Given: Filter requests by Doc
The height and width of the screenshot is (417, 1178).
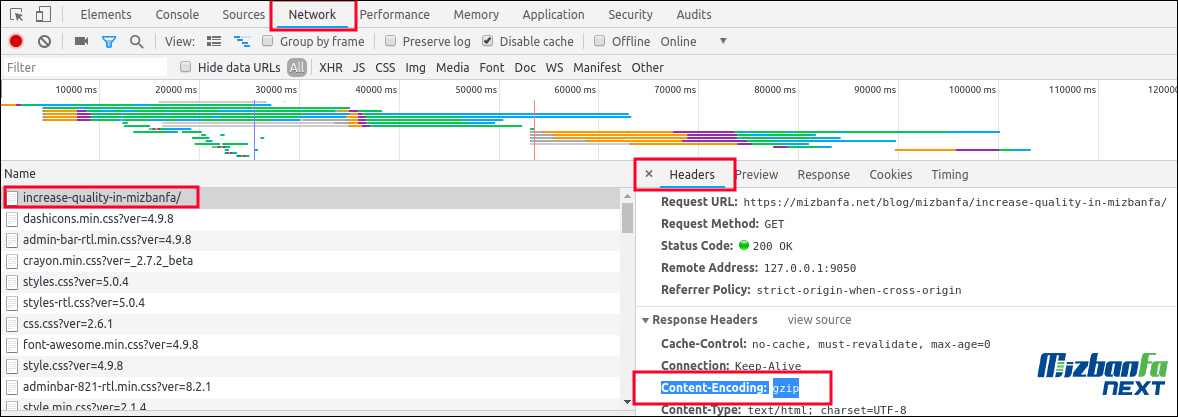Looking at the screenshot, I should [525, 68].
